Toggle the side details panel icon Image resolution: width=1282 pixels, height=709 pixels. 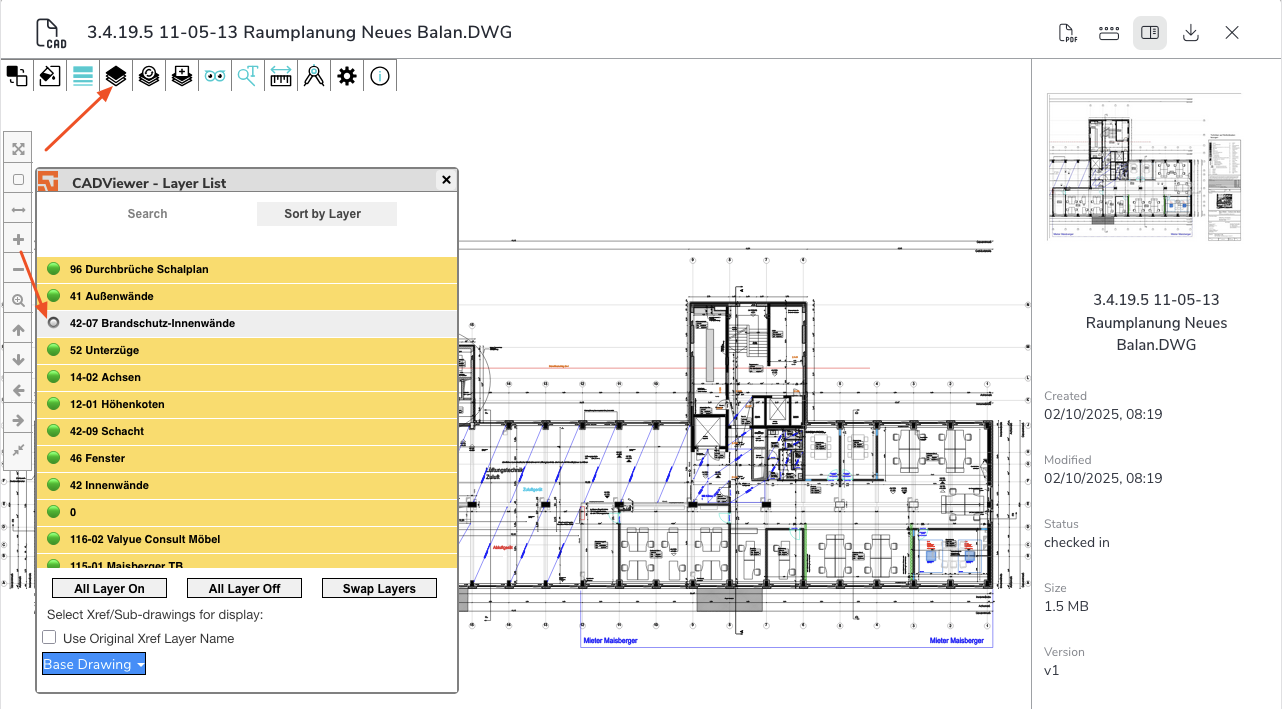[1150, 33]
